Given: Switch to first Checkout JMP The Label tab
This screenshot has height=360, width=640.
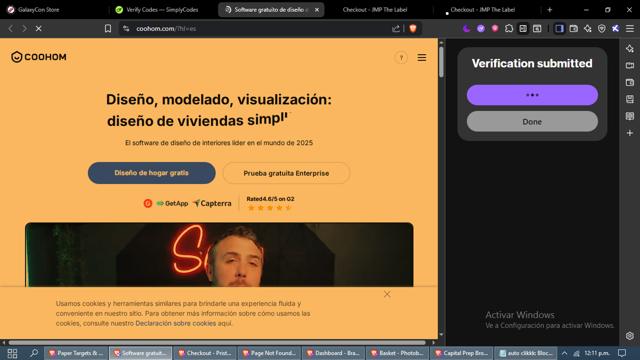Looking at the screenshot, I should click(375, 9).
